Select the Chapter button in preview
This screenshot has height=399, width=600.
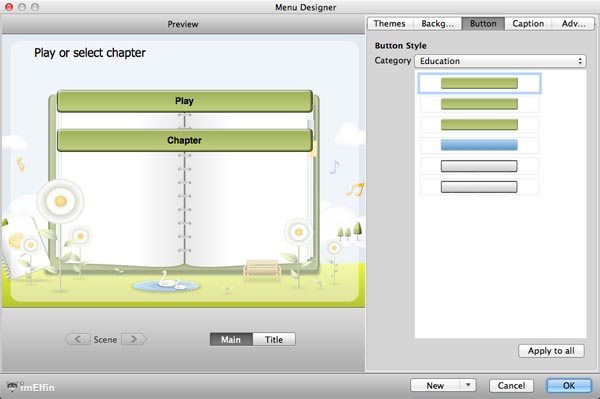184,140
